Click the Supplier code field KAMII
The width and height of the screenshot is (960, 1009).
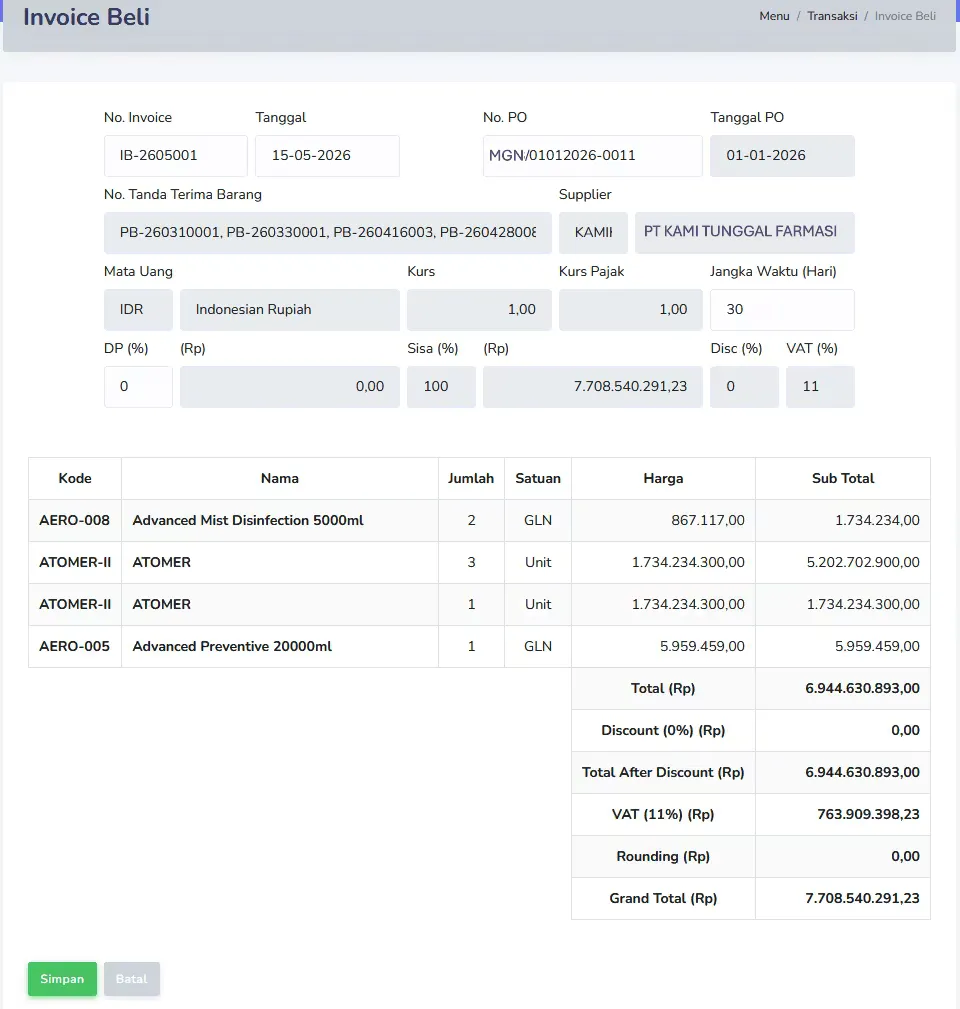[x=593, y=232]
